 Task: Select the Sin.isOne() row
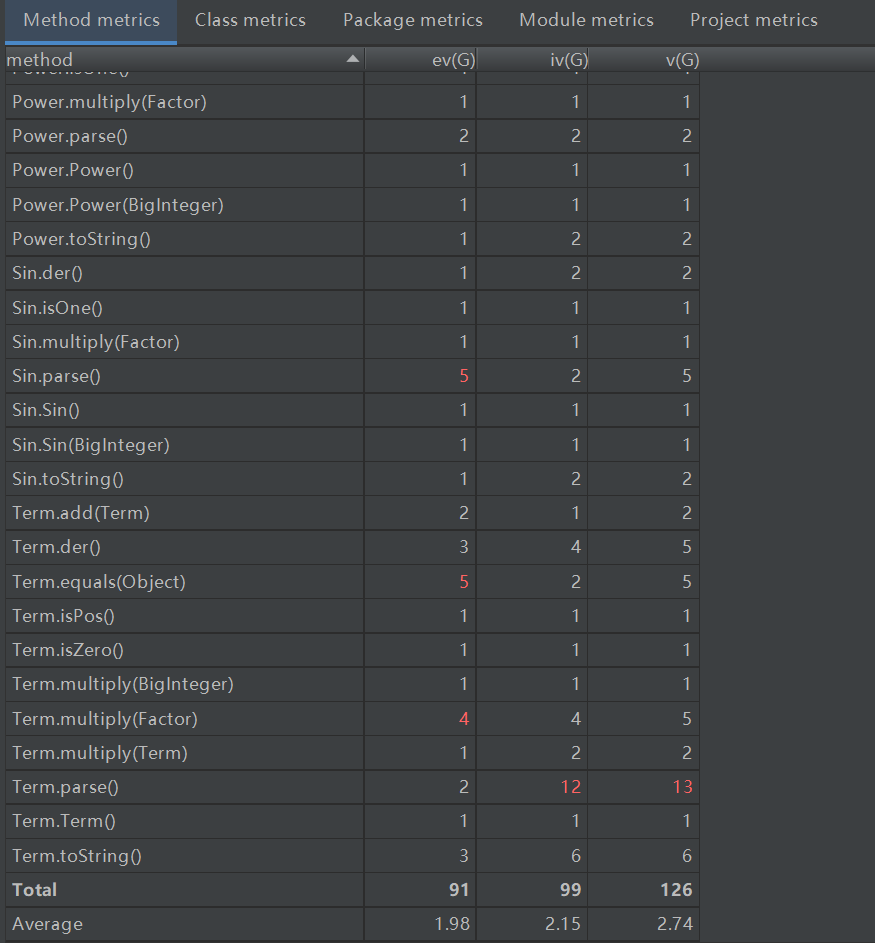pyautogui.click(x=352, y=307)
